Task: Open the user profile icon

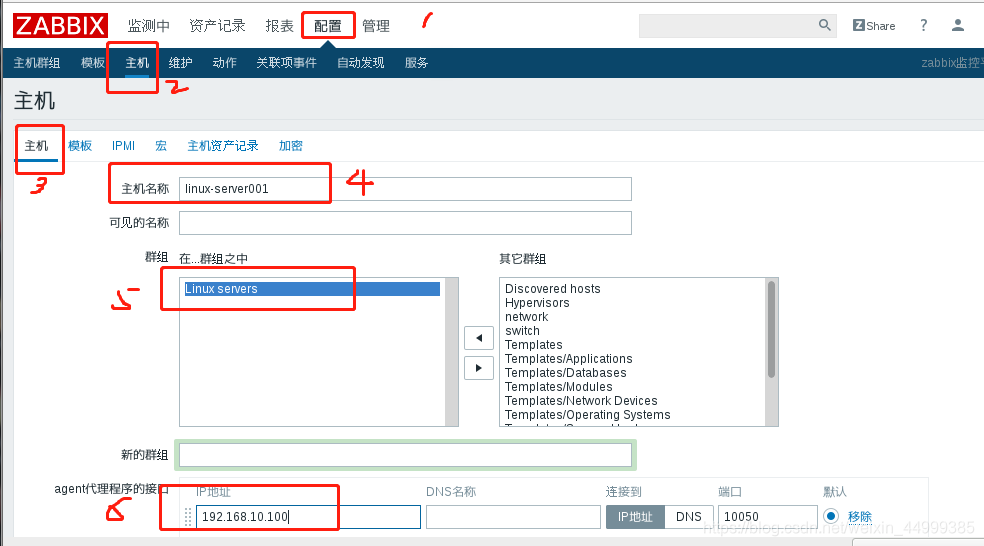Action: (958, 25)
